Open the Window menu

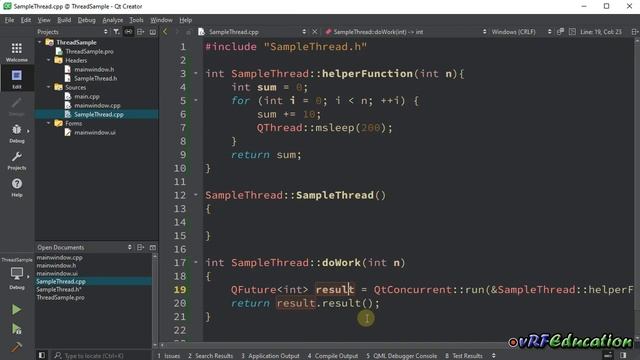click(161, 20)
